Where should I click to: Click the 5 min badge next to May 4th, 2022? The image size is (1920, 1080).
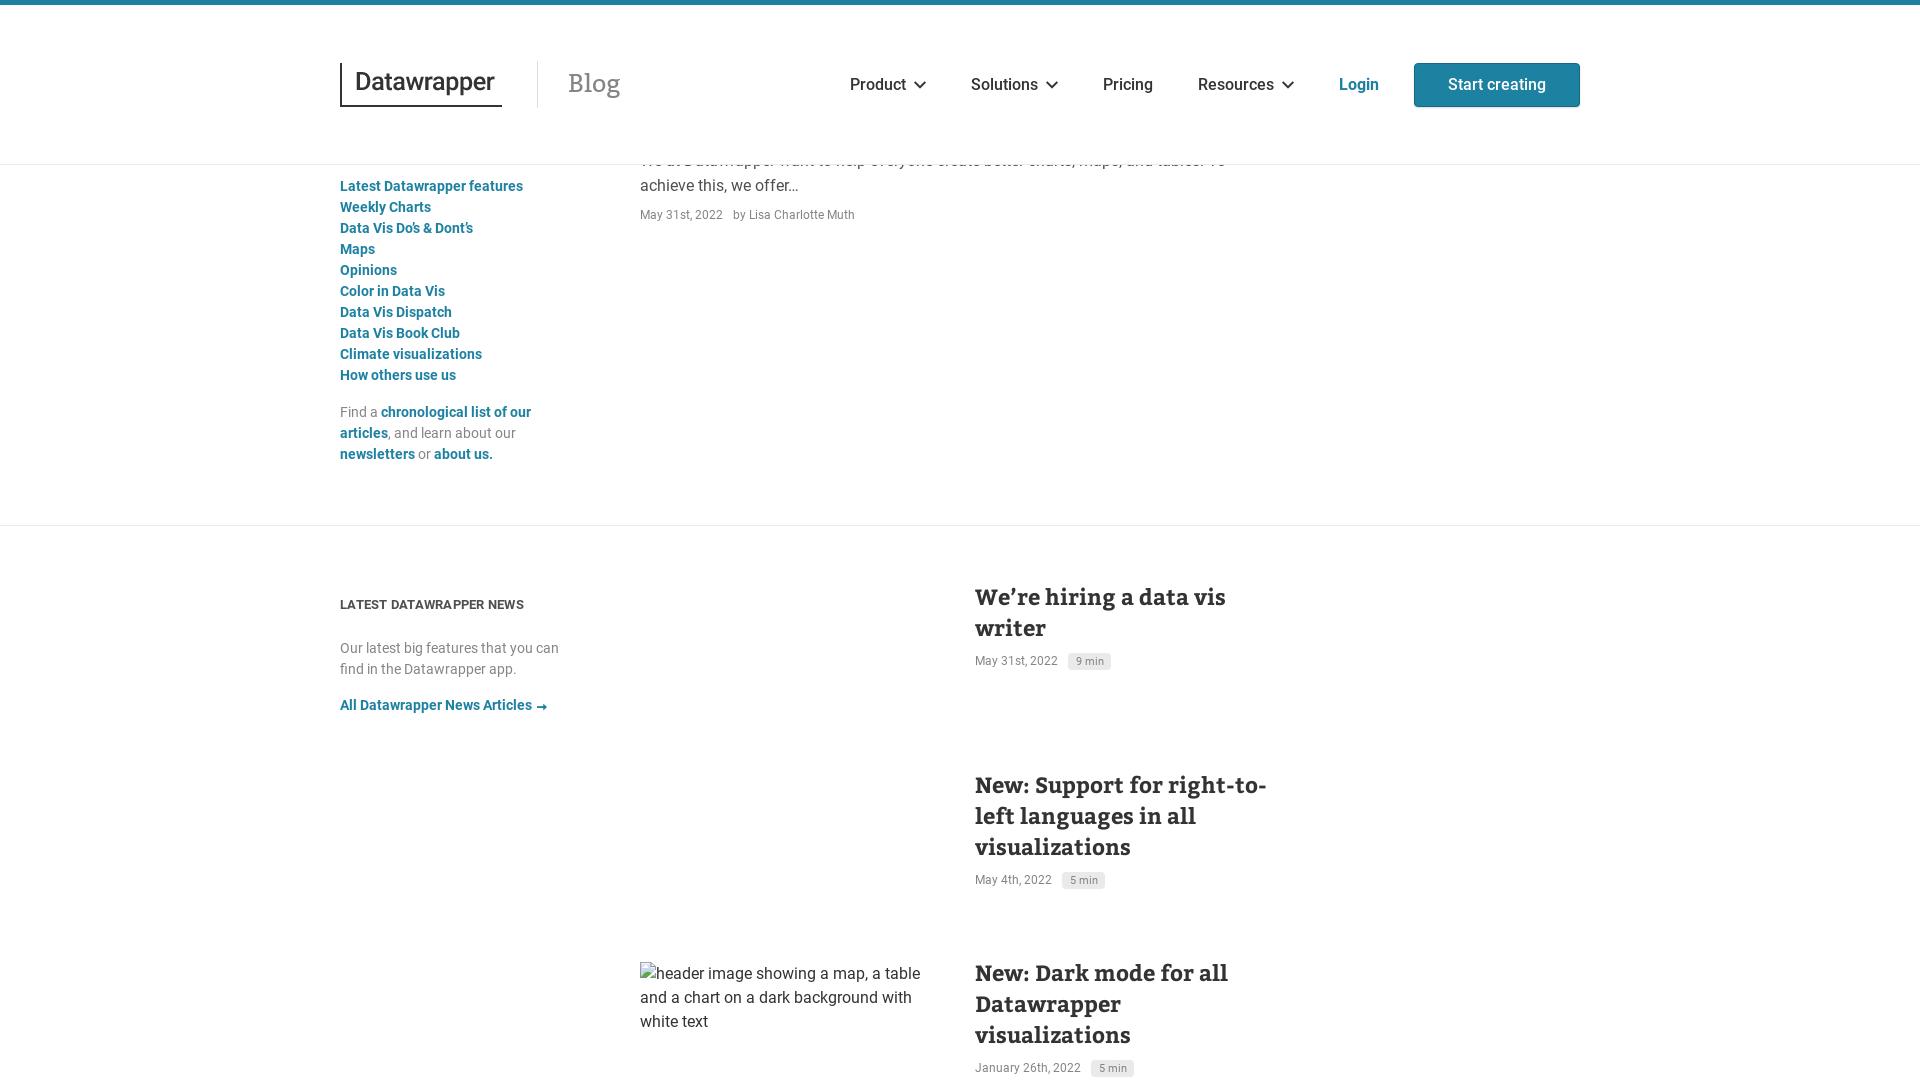[1083, 881]
